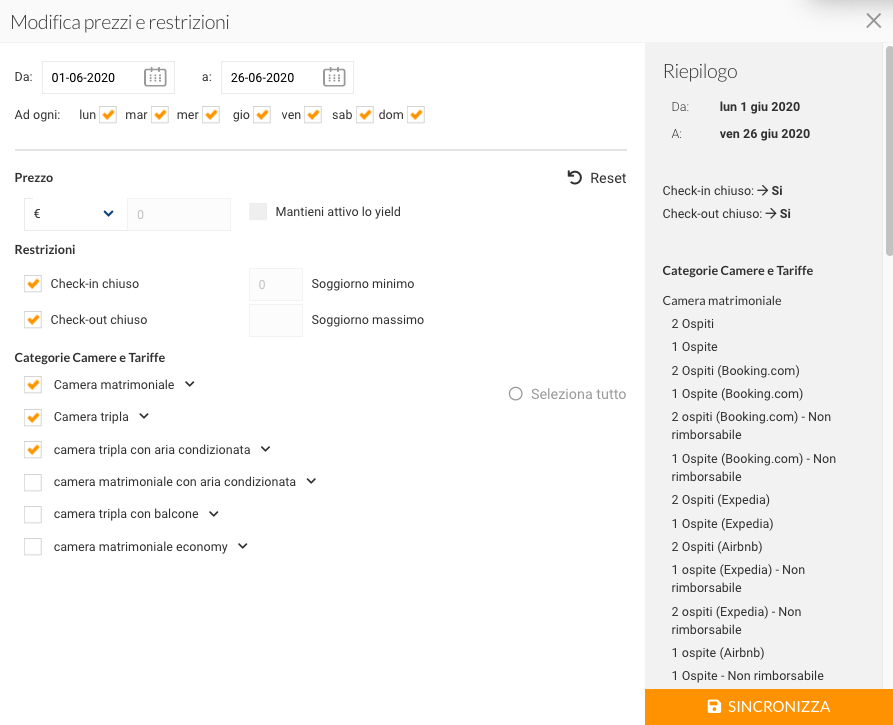The width and height of the screenshot is (893, 725).
Task: Click 'Check-out chiuso: → Si' summary line
Action: (x=726, y=214)
